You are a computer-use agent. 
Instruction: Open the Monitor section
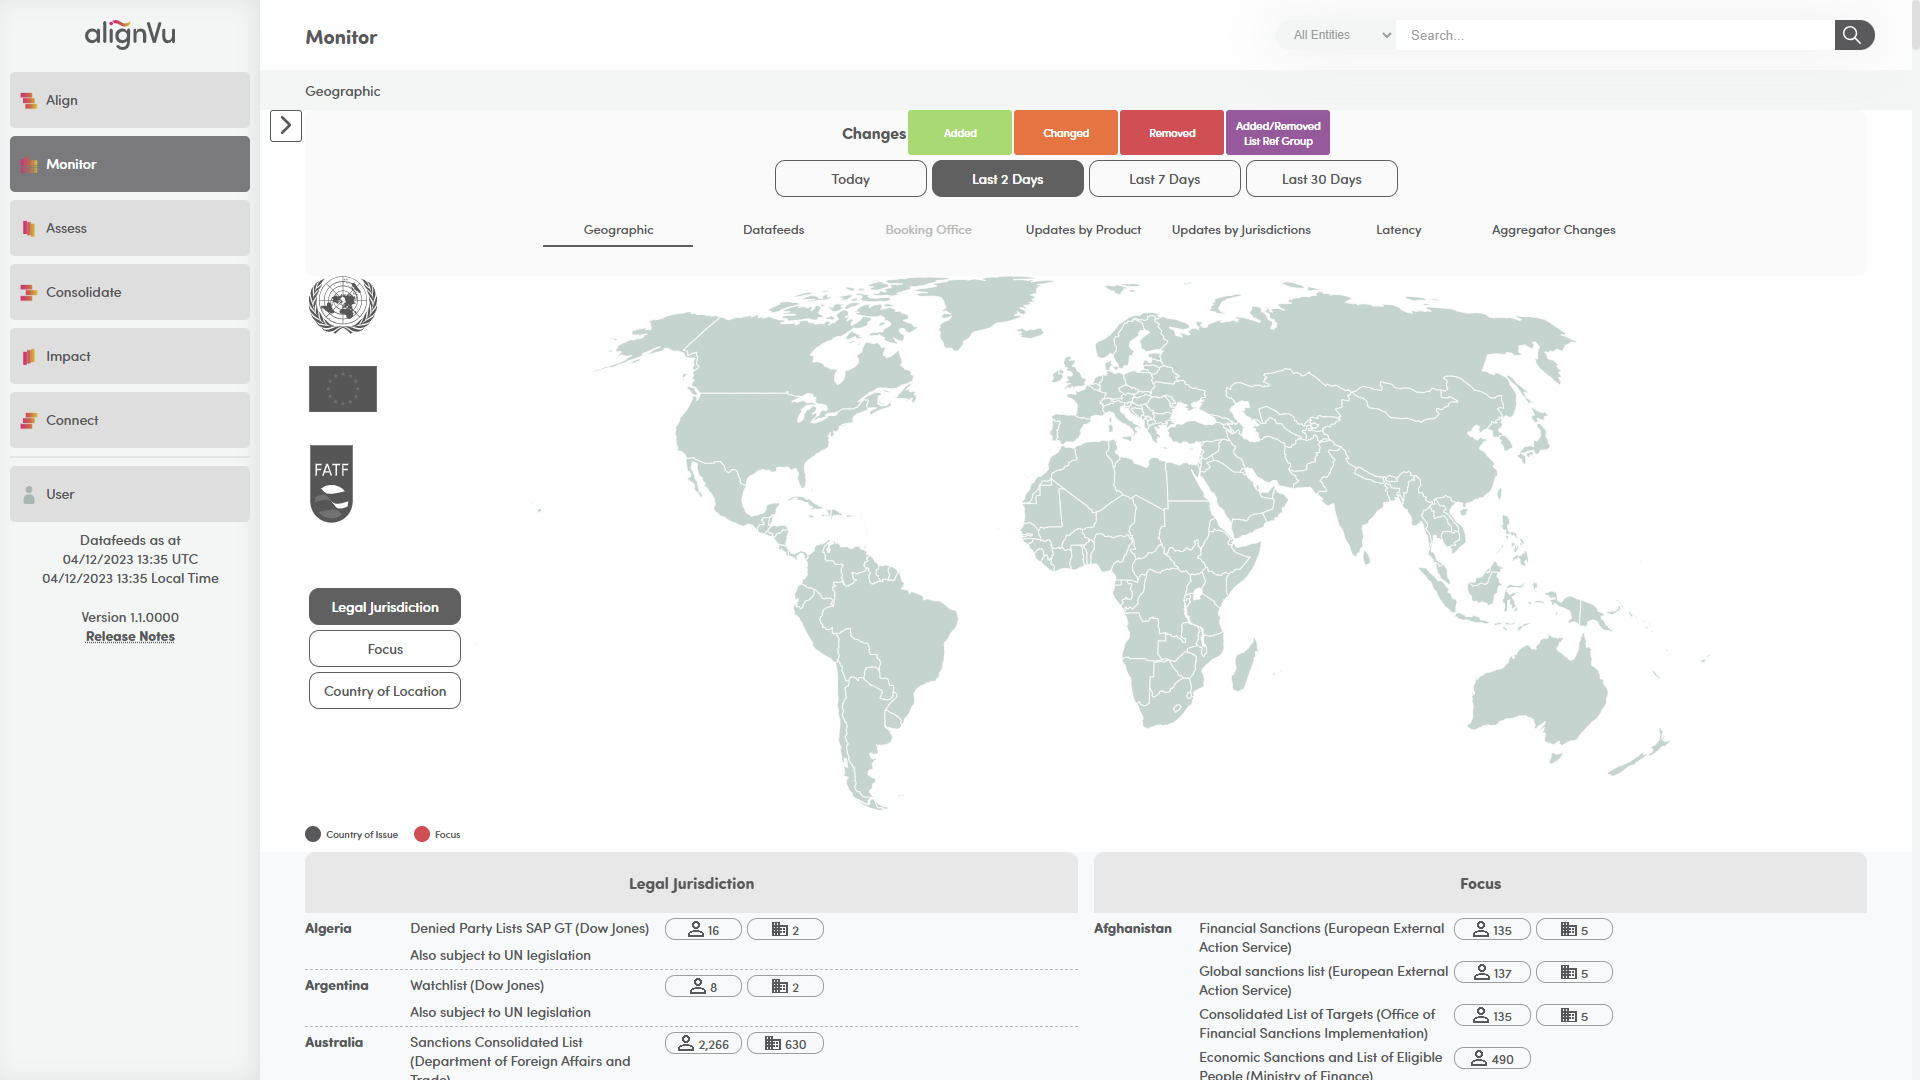point(130,164)
